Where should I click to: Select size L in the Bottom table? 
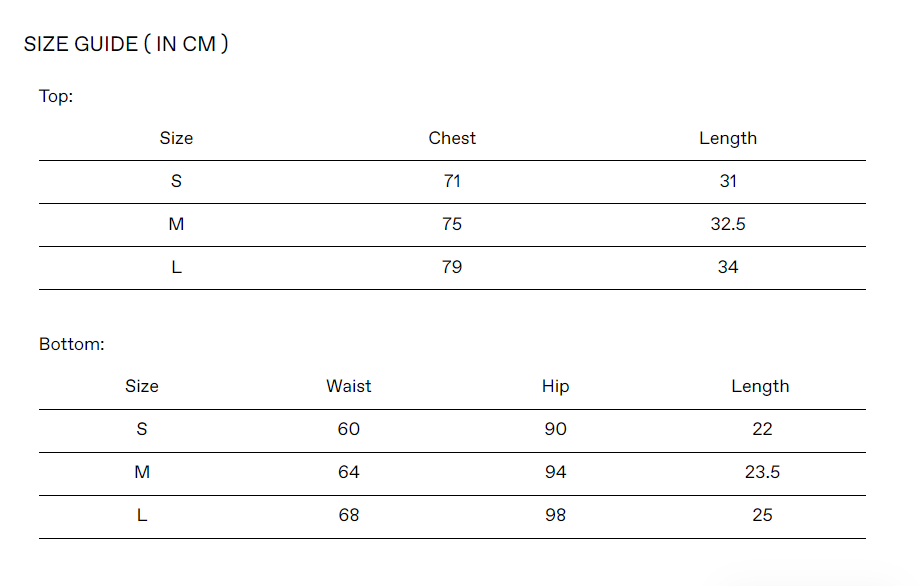[142, 515]
